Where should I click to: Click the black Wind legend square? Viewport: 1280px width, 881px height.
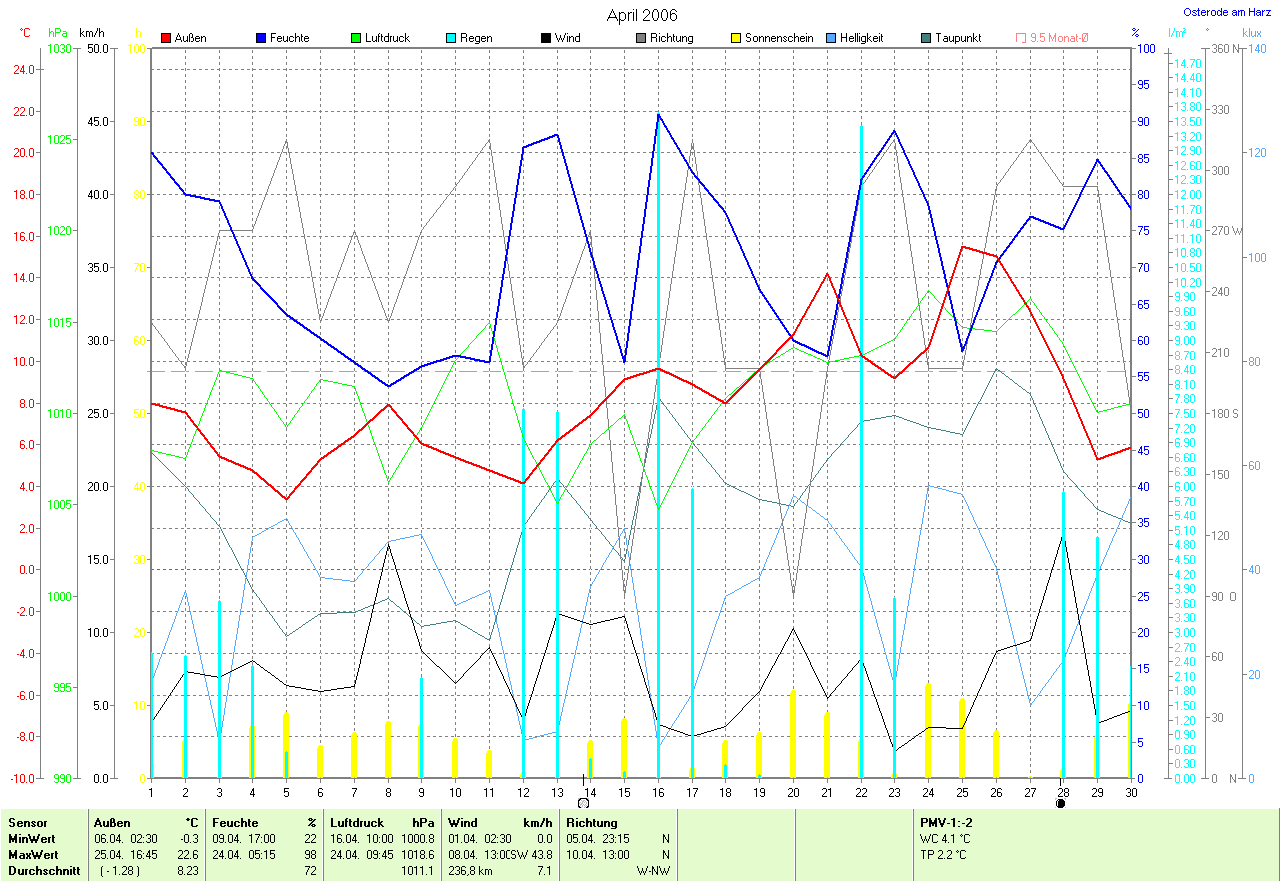(546, 38)
